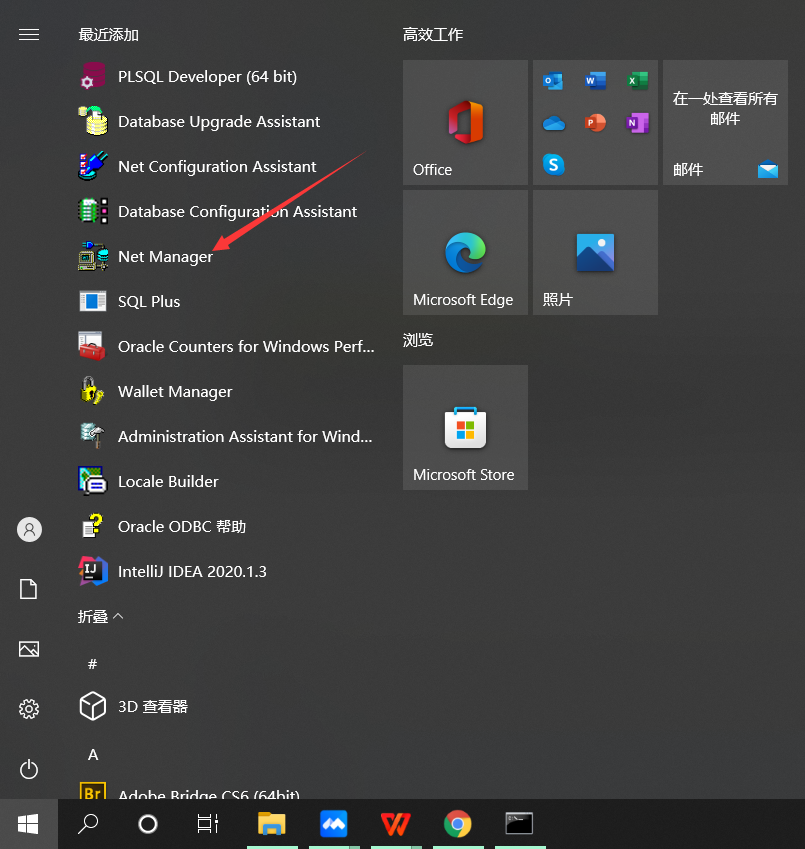
Task: Open 3D 查看器 cube icon
Action: (93, 706)
